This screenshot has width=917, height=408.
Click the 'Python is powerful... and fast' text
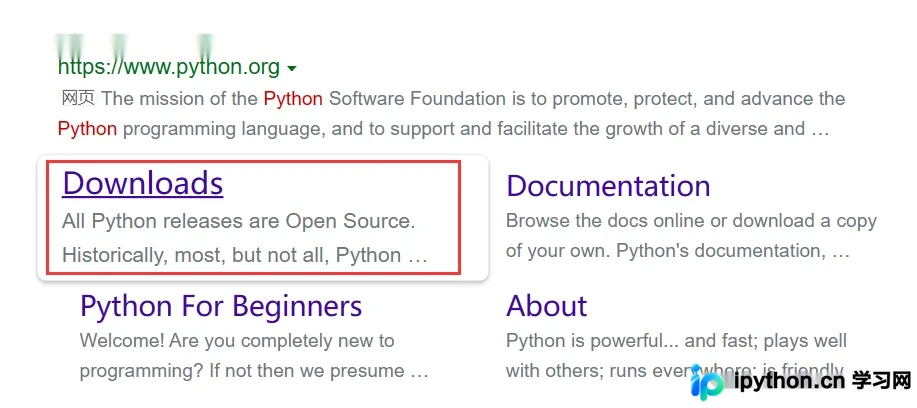[677, 341]
